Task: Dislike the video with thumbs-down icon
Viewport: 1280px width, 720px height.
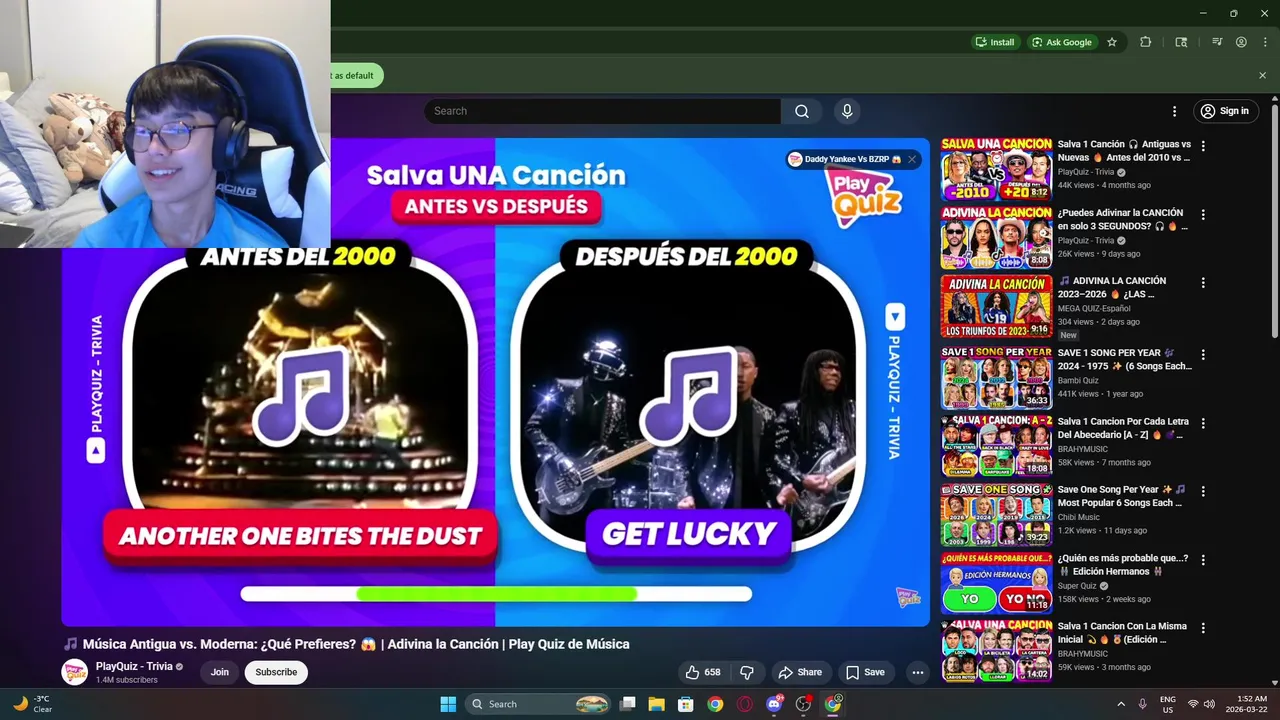Action: 746,672
